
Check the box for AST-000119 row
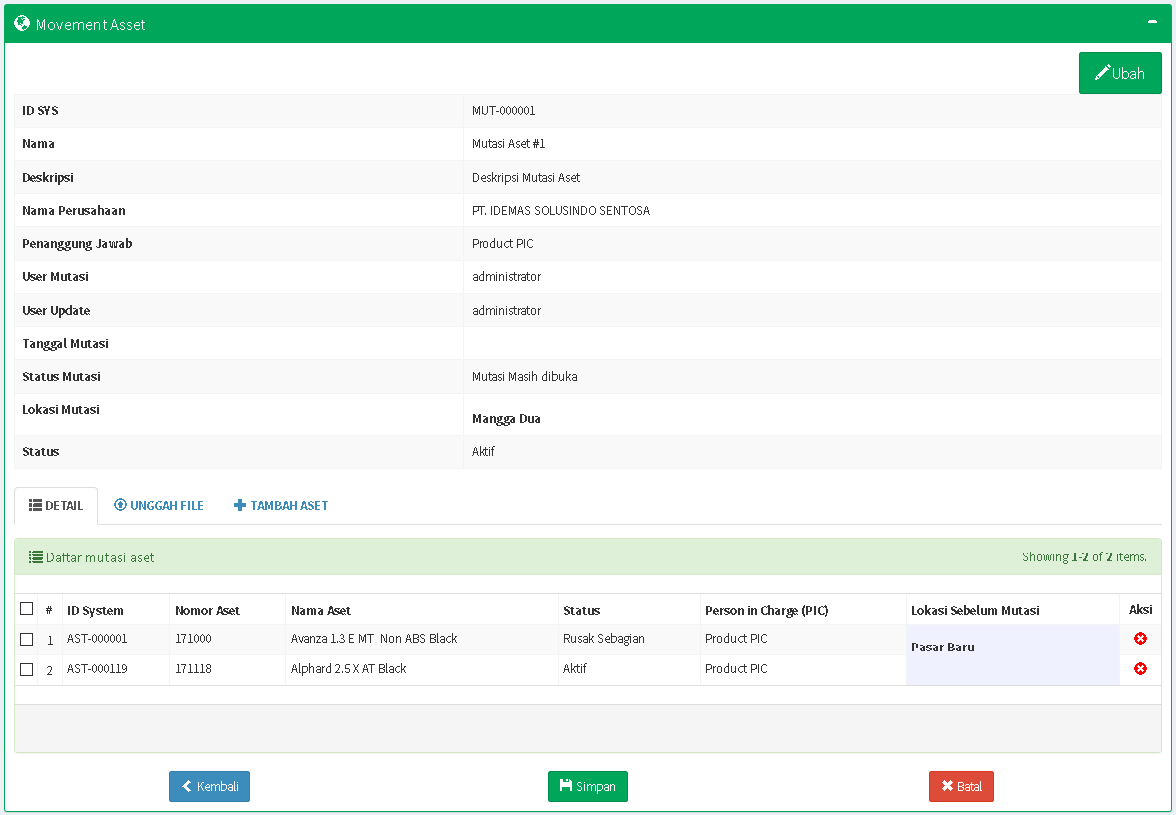coord(27,669)
